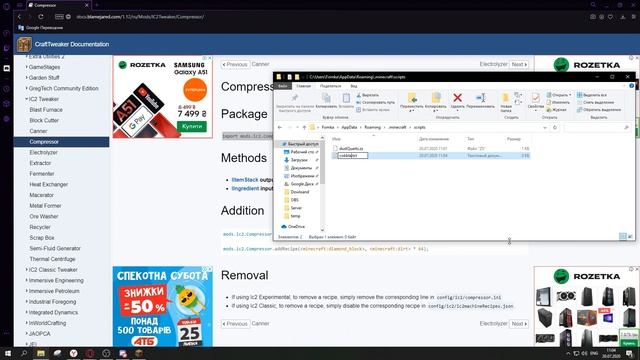
Task: Open Google Translate bookmark
Action: [40, 28]
